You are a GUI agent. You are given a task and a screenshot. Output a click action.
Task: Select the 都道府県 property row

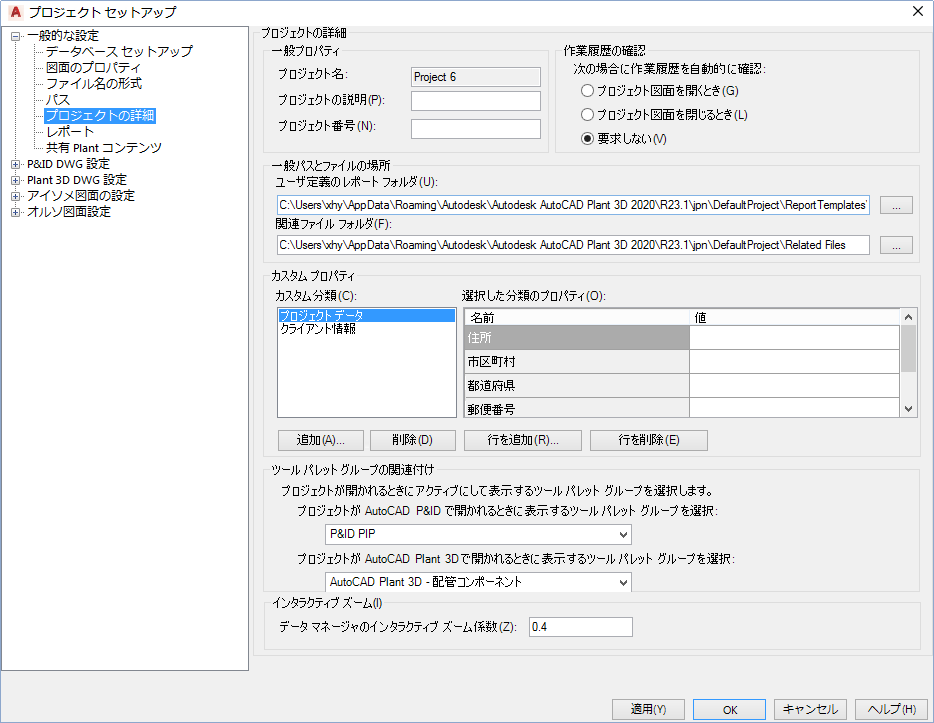point(577,385)
